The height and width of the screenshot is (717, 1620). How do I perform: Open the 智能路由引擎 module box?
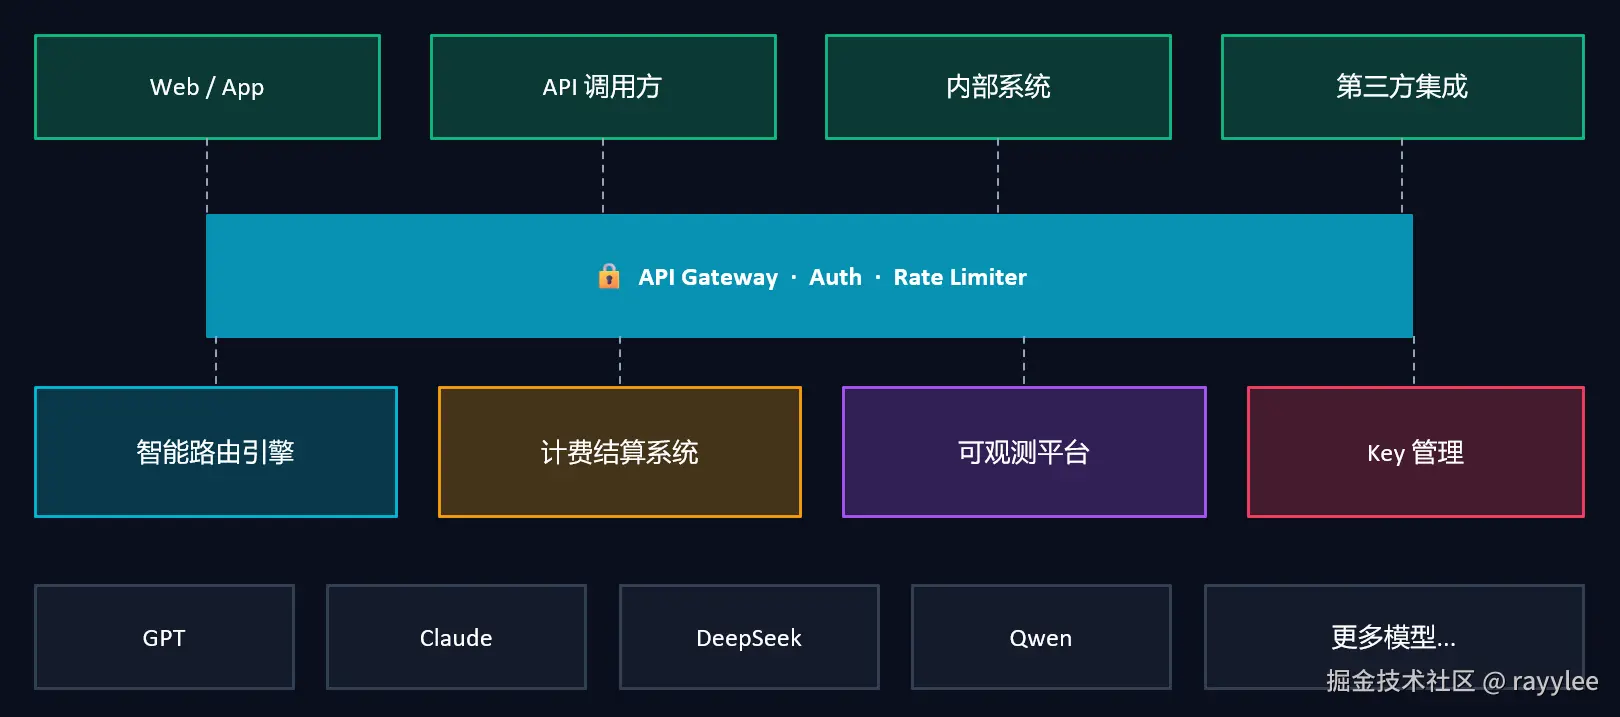216,452
